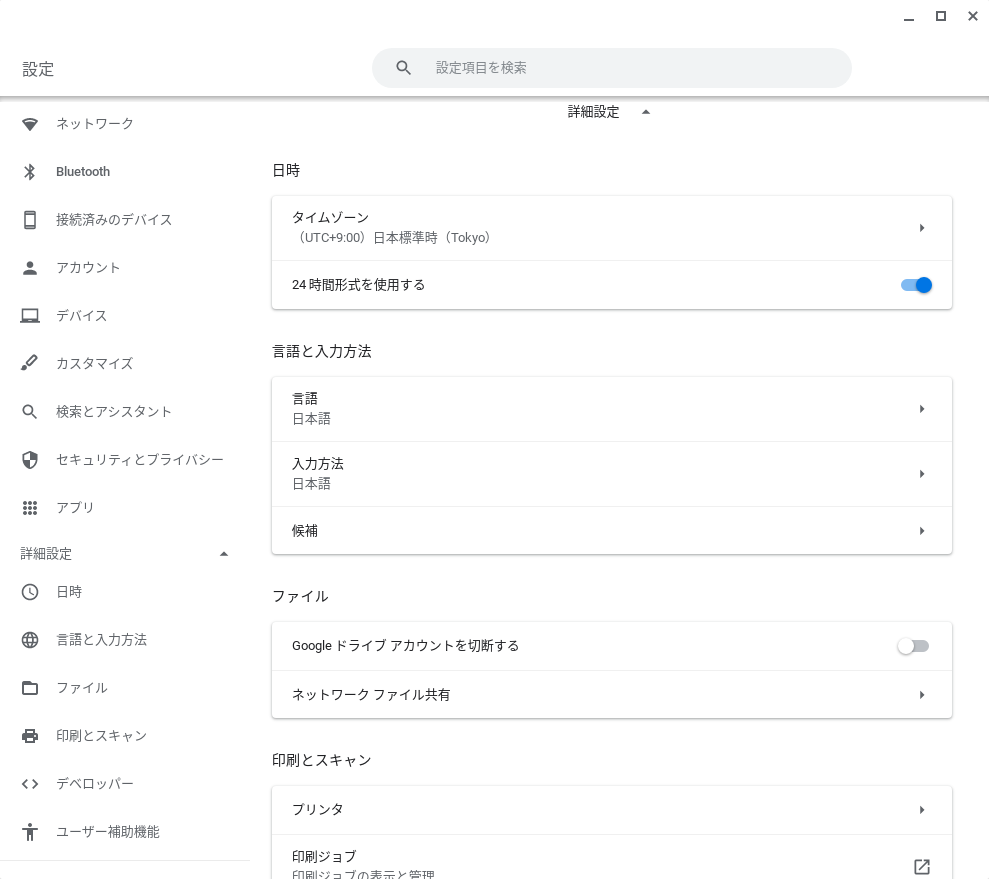Select デバイス menu item
The height and width of the screenshot is (879, 989).
pyautogui.click(x=81, y=315)
